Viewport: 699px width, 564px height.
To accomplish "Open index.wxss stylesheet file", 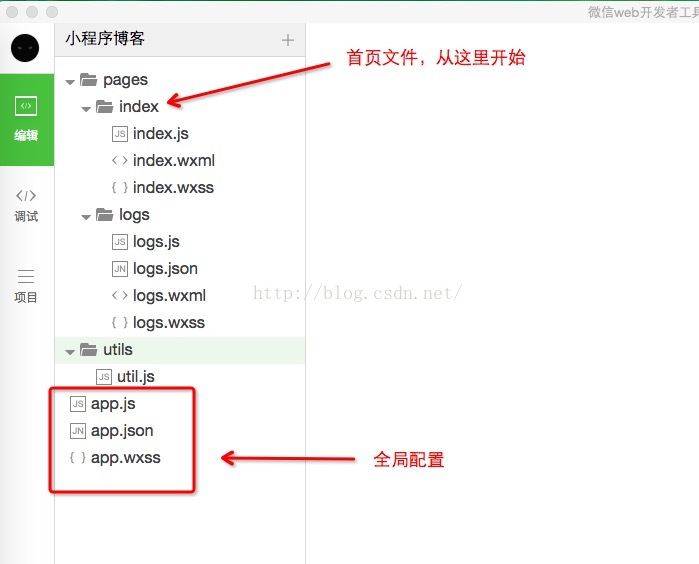I will click(173, 188).
